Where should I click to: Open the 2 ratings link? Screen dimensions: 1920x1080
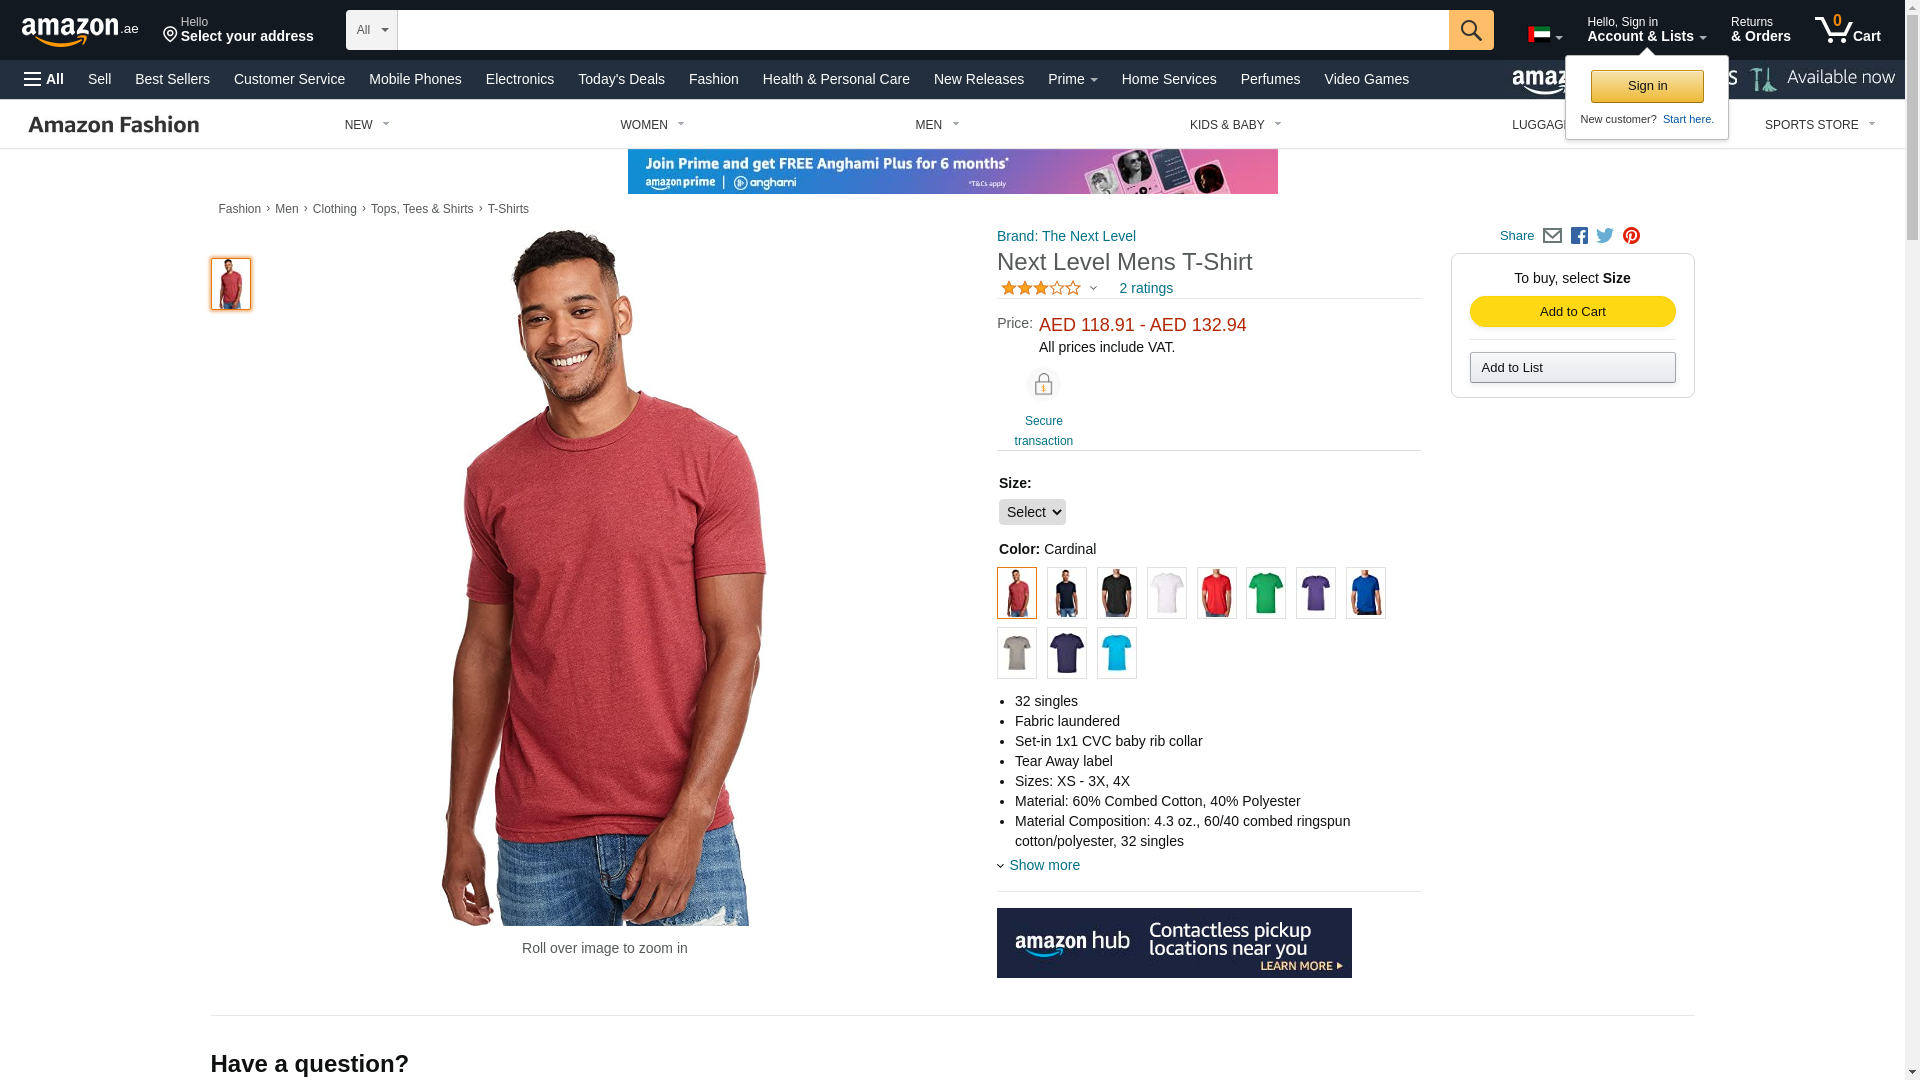(x=1146, y=288)
